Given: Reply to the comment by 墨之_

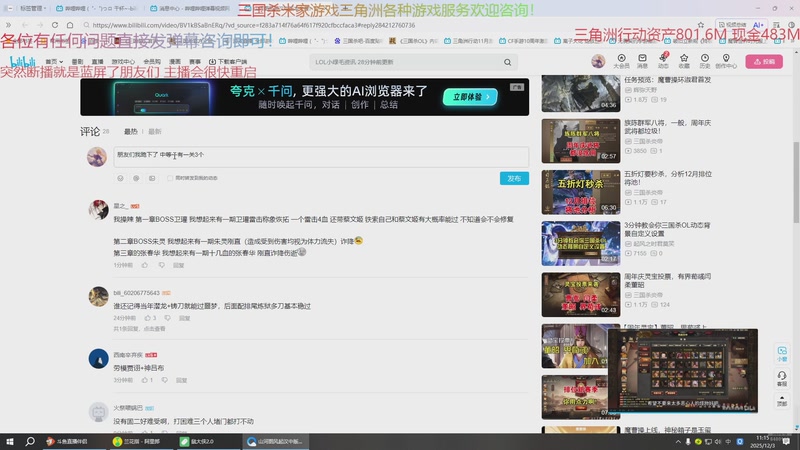Looking at the screenshot, I should [179, 265].
